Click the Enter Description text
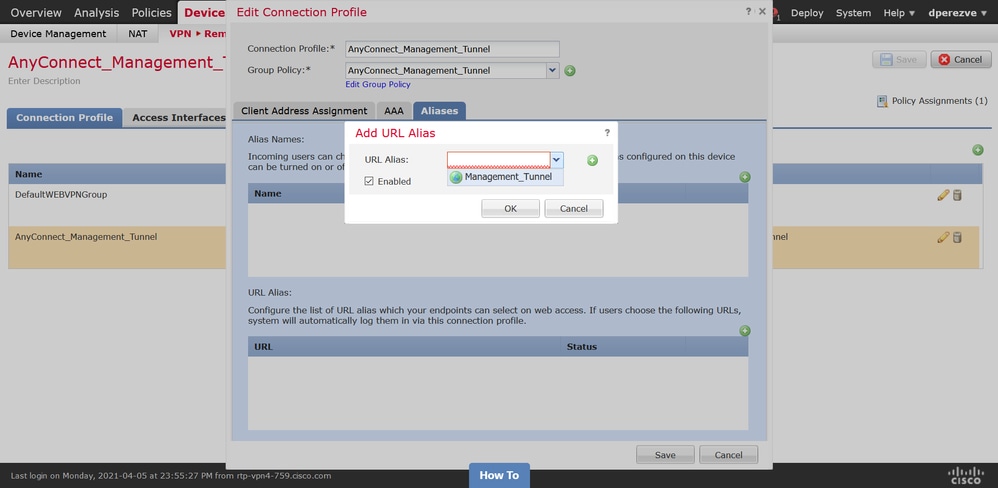This screenshot has height=488, width=998. click(45, 81)
